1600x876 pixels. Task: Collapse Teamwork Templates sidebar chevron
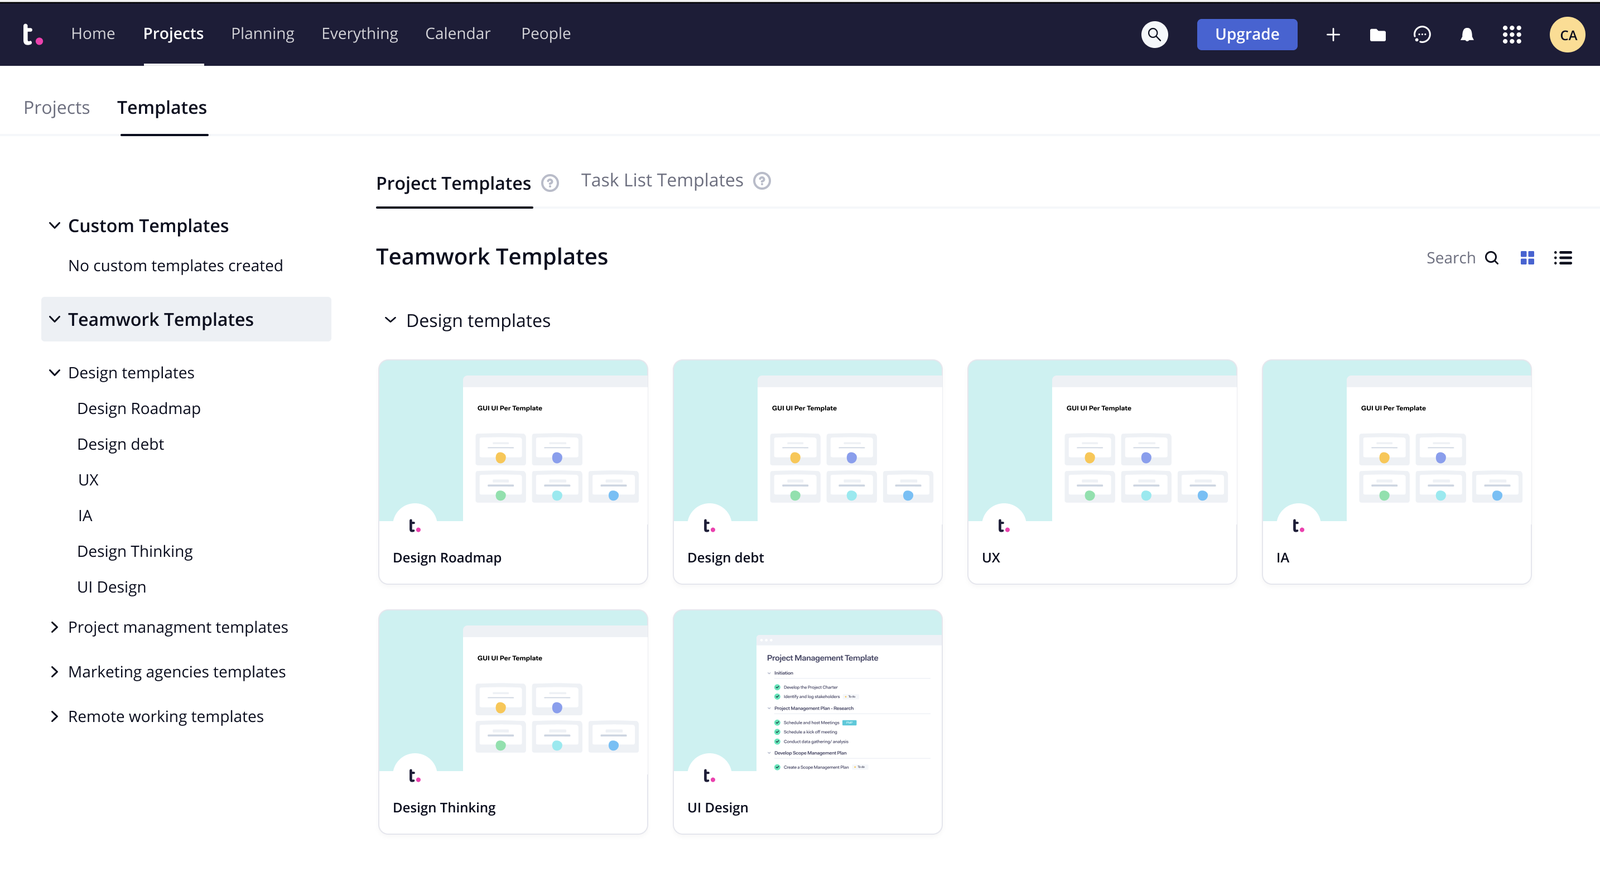[x=54, y=320]
